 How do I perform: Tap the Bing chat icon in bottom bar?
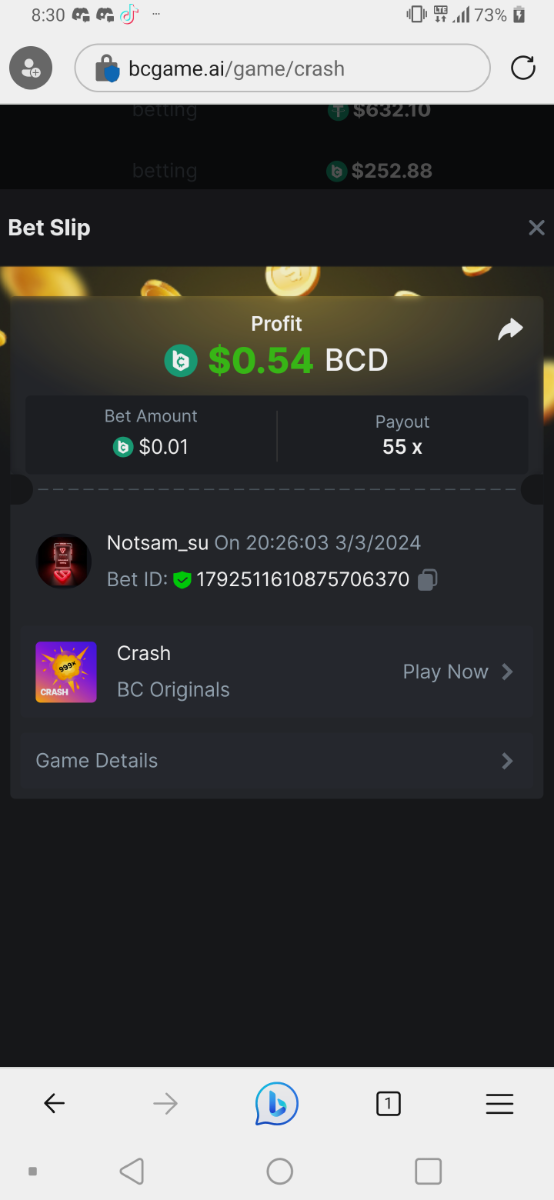tap(277, 1103)
